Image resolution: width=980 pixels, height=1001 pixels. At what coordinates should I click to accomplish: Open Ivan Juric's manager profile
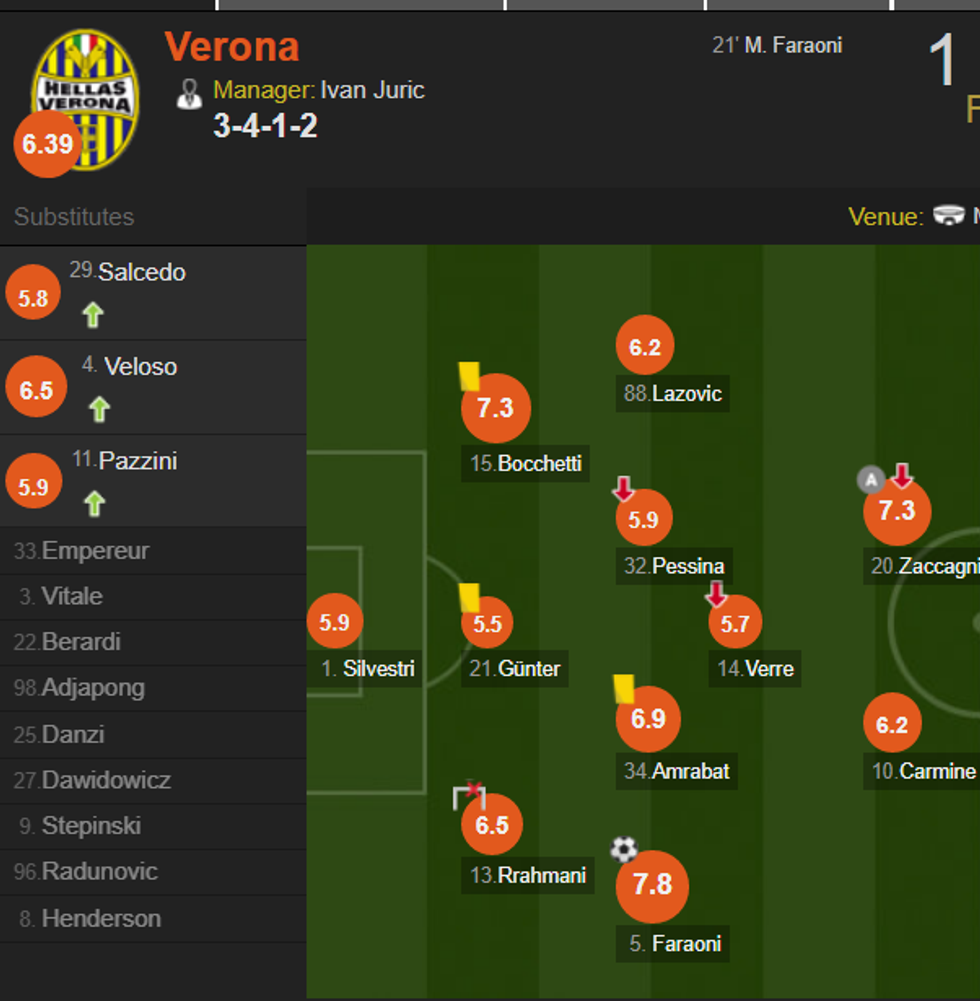point(370,90)
